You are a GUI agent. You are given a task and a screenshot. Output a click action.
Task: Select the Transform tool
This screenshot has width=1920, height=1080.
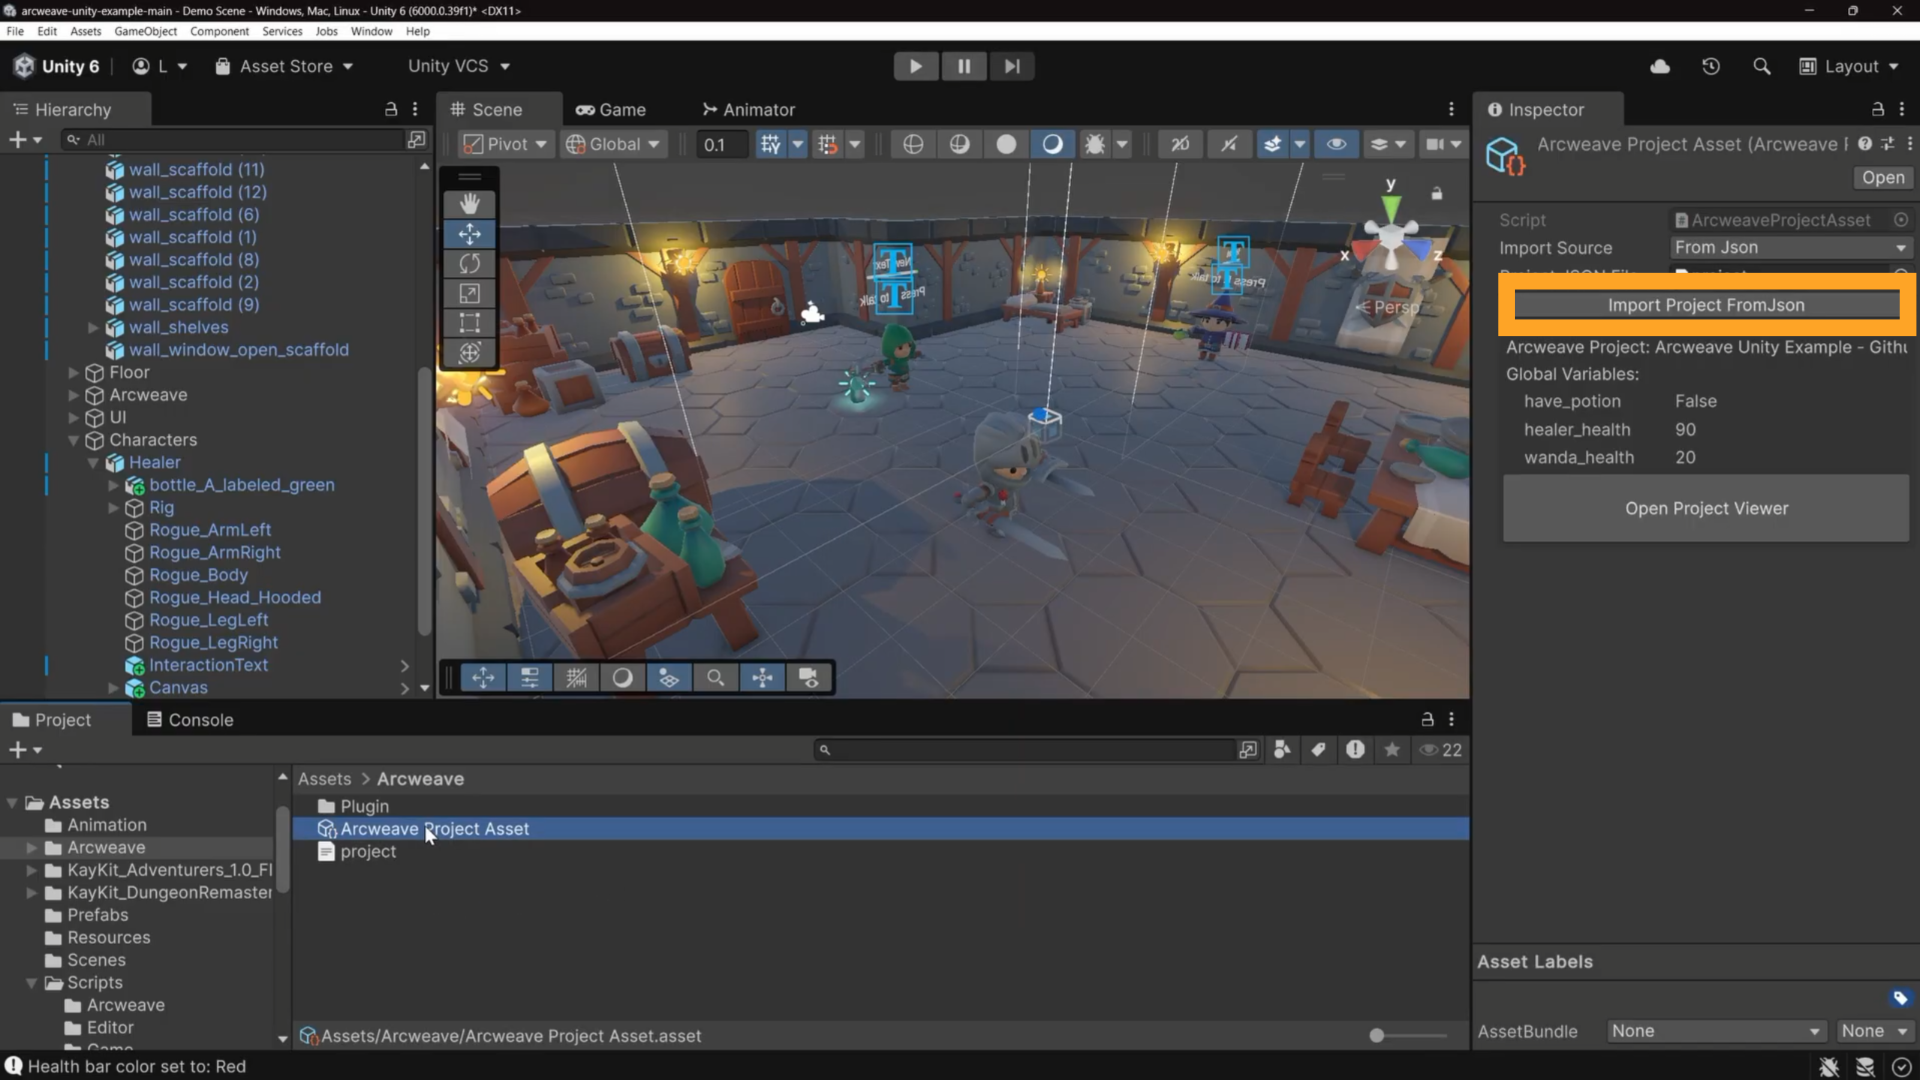point(469,353)
